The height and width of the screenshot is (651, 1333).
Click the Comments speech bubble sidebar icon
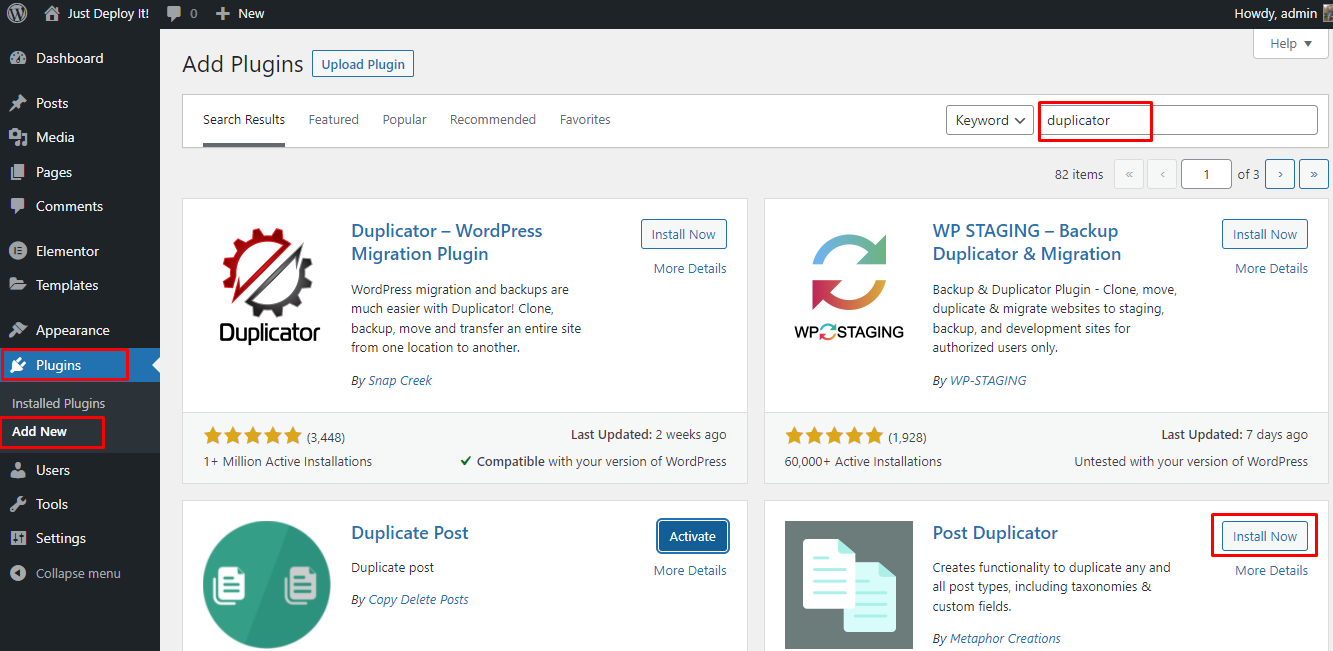click(18, 206)
